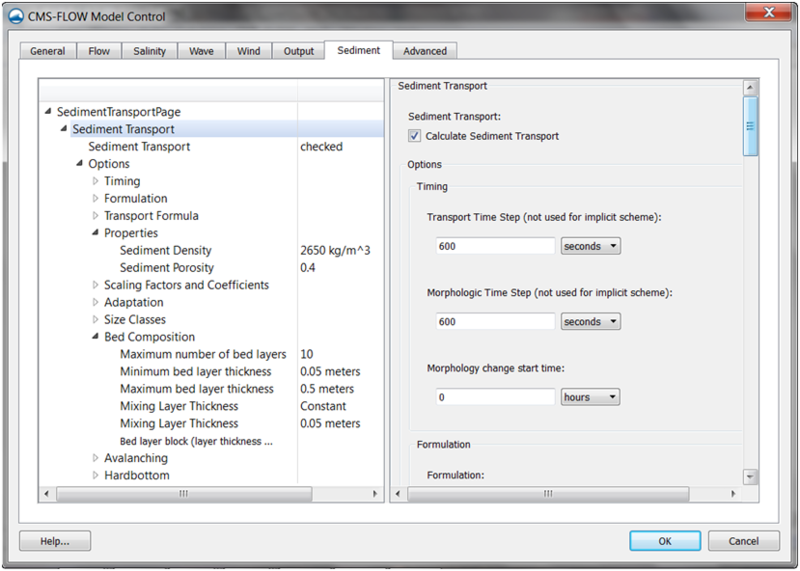Uncheck Calculate Sediment Transport checkbox

pyautogui.click(x=414, y=136)
